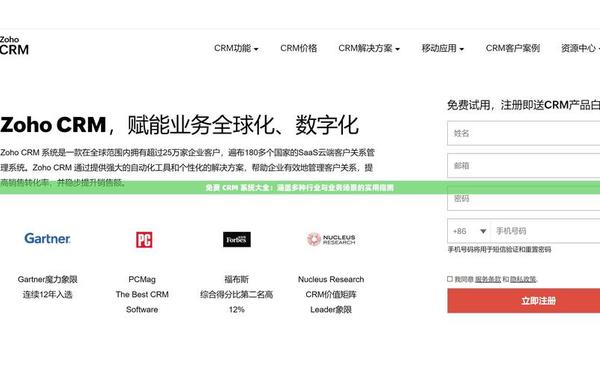Click the Gartner魔力象限 text

pyautogui.click(x=47, y=279)
